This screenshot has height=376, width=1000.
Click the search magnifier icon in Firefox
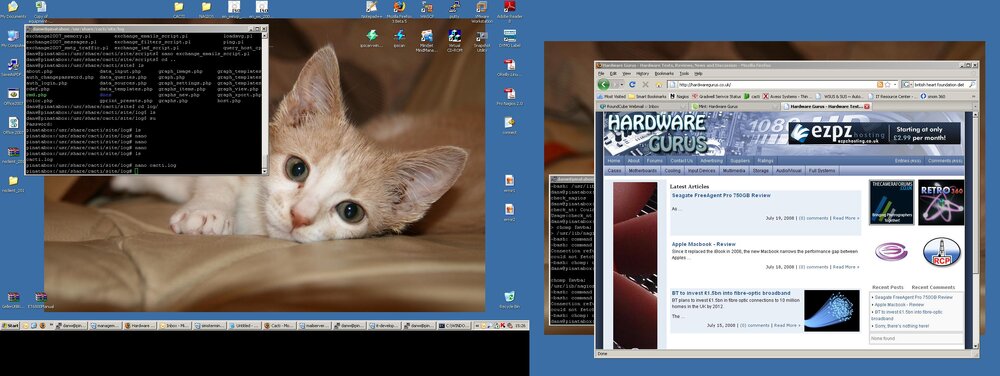pyautogui.click(x=972, y=84)
